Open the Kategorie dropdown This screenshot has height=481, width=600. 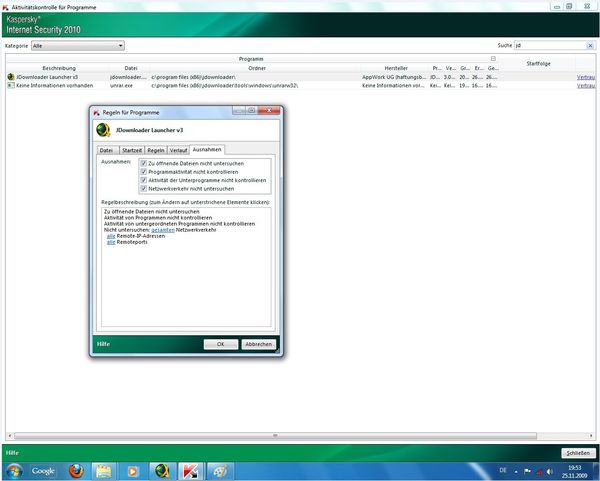coord(78,46)
